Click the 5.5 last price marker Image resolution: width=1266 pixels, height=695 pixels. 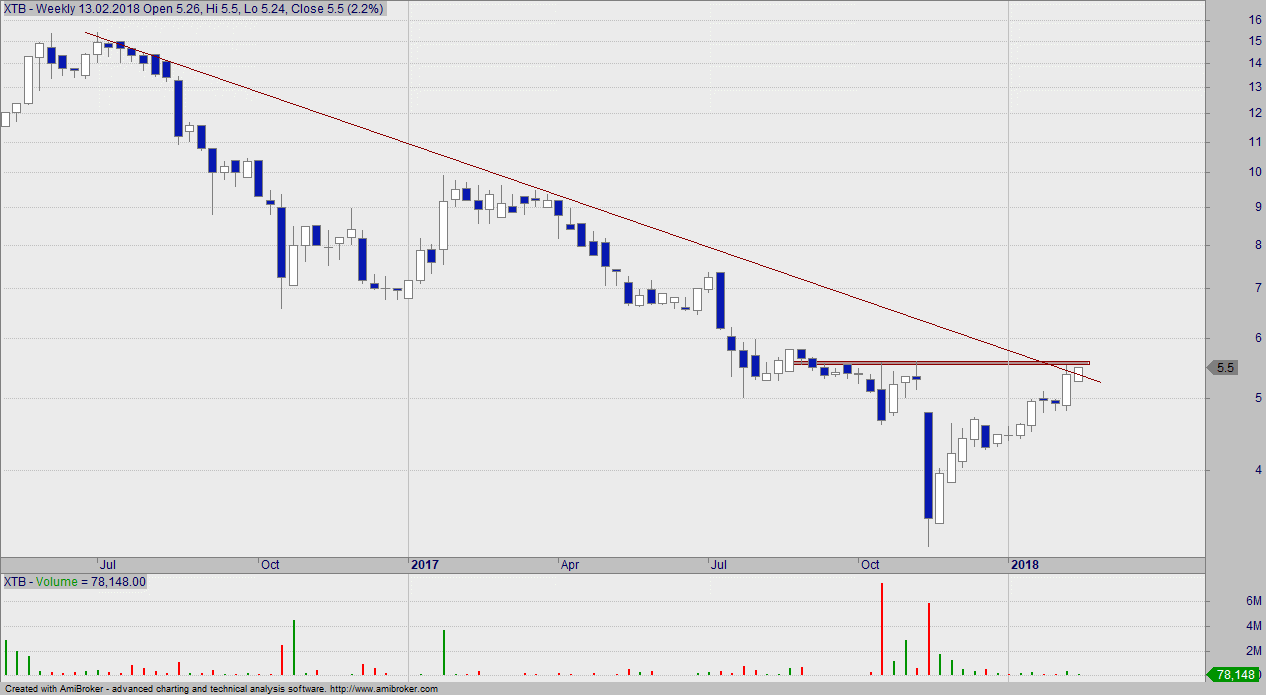1223,368
